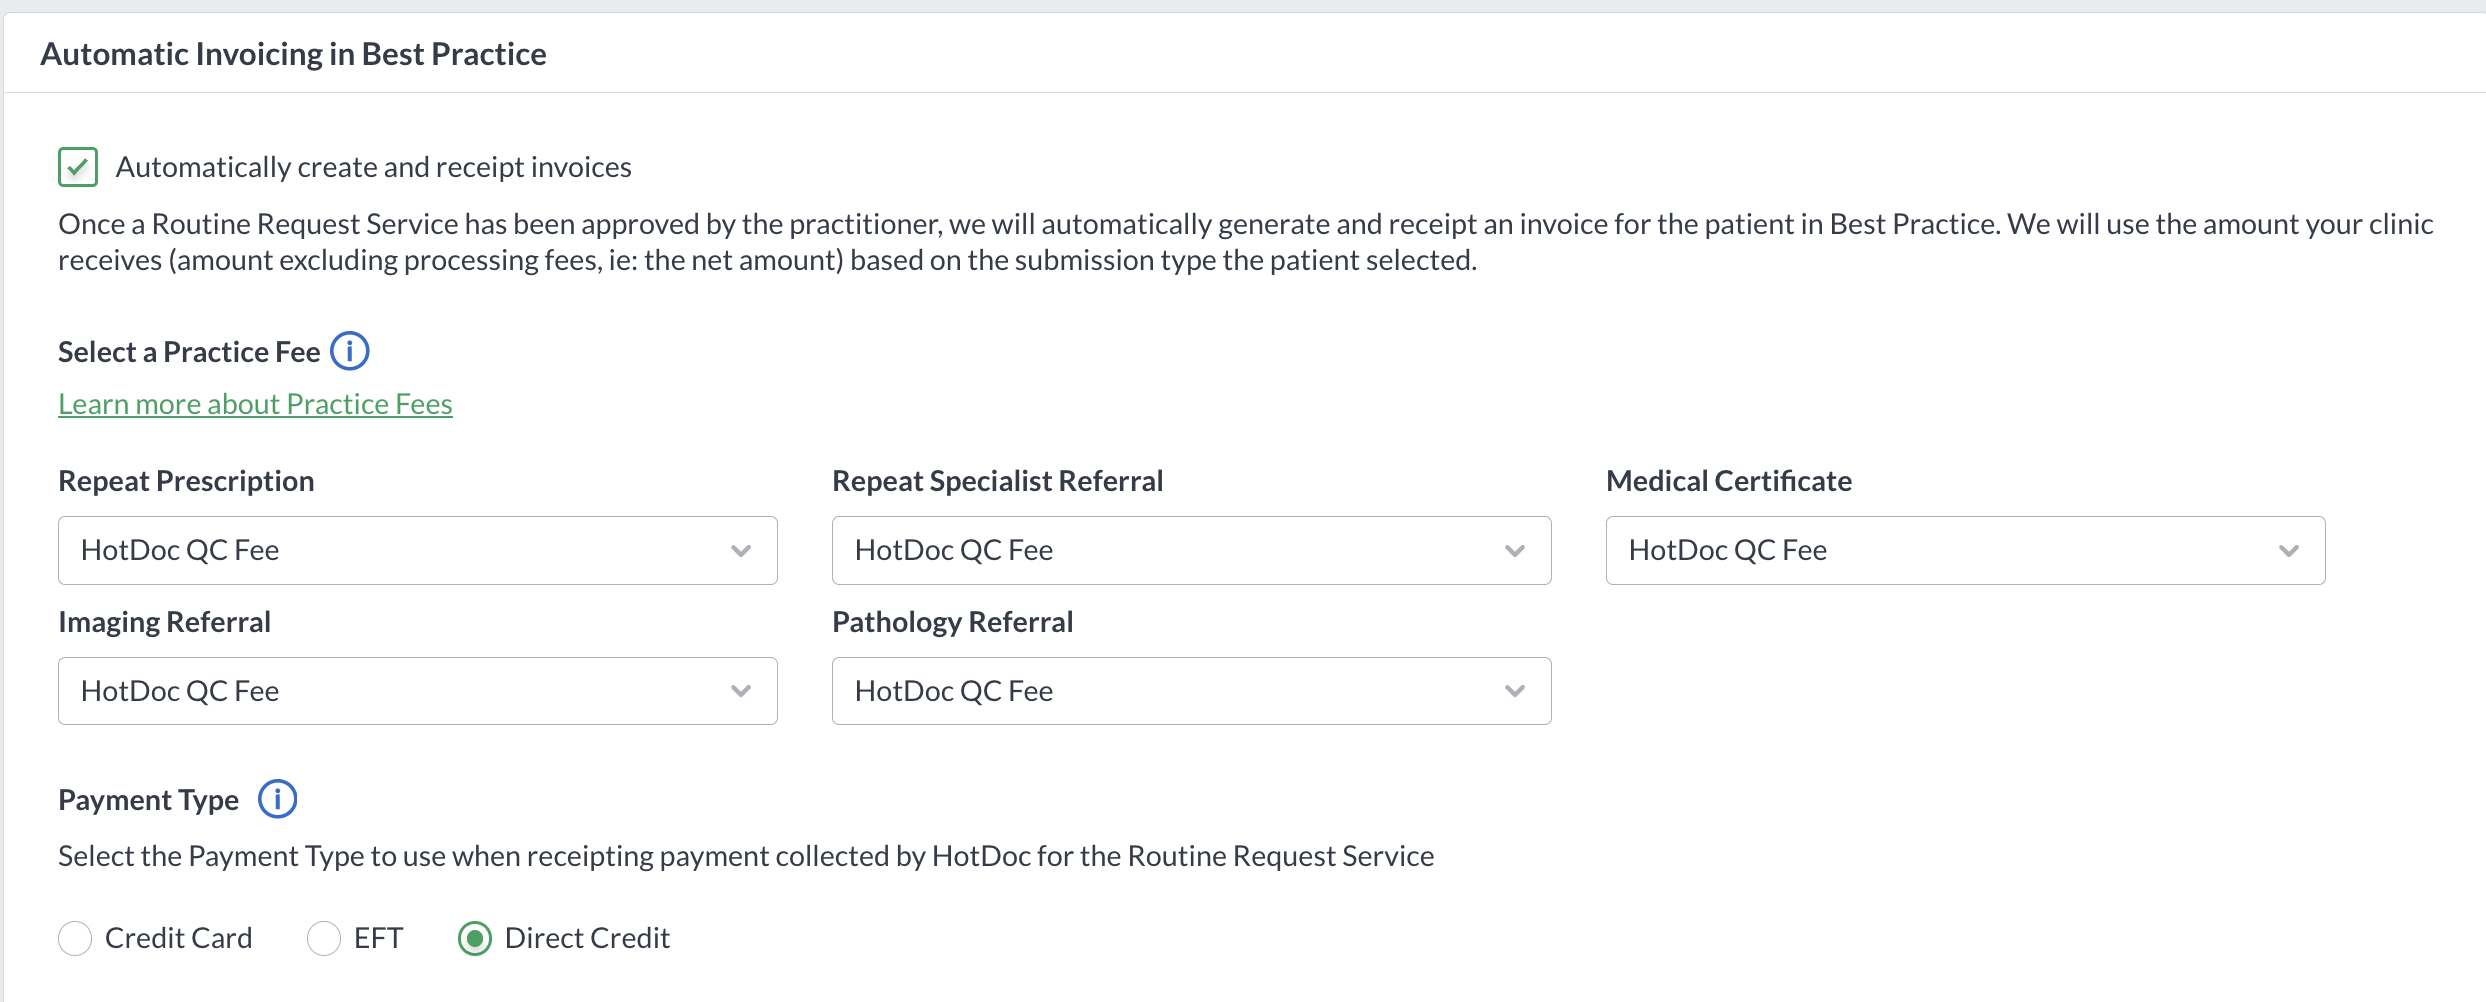Open the Imaging Referral fee dropdown
This screenshot has width=2486, height=1002.
[417, 690]
